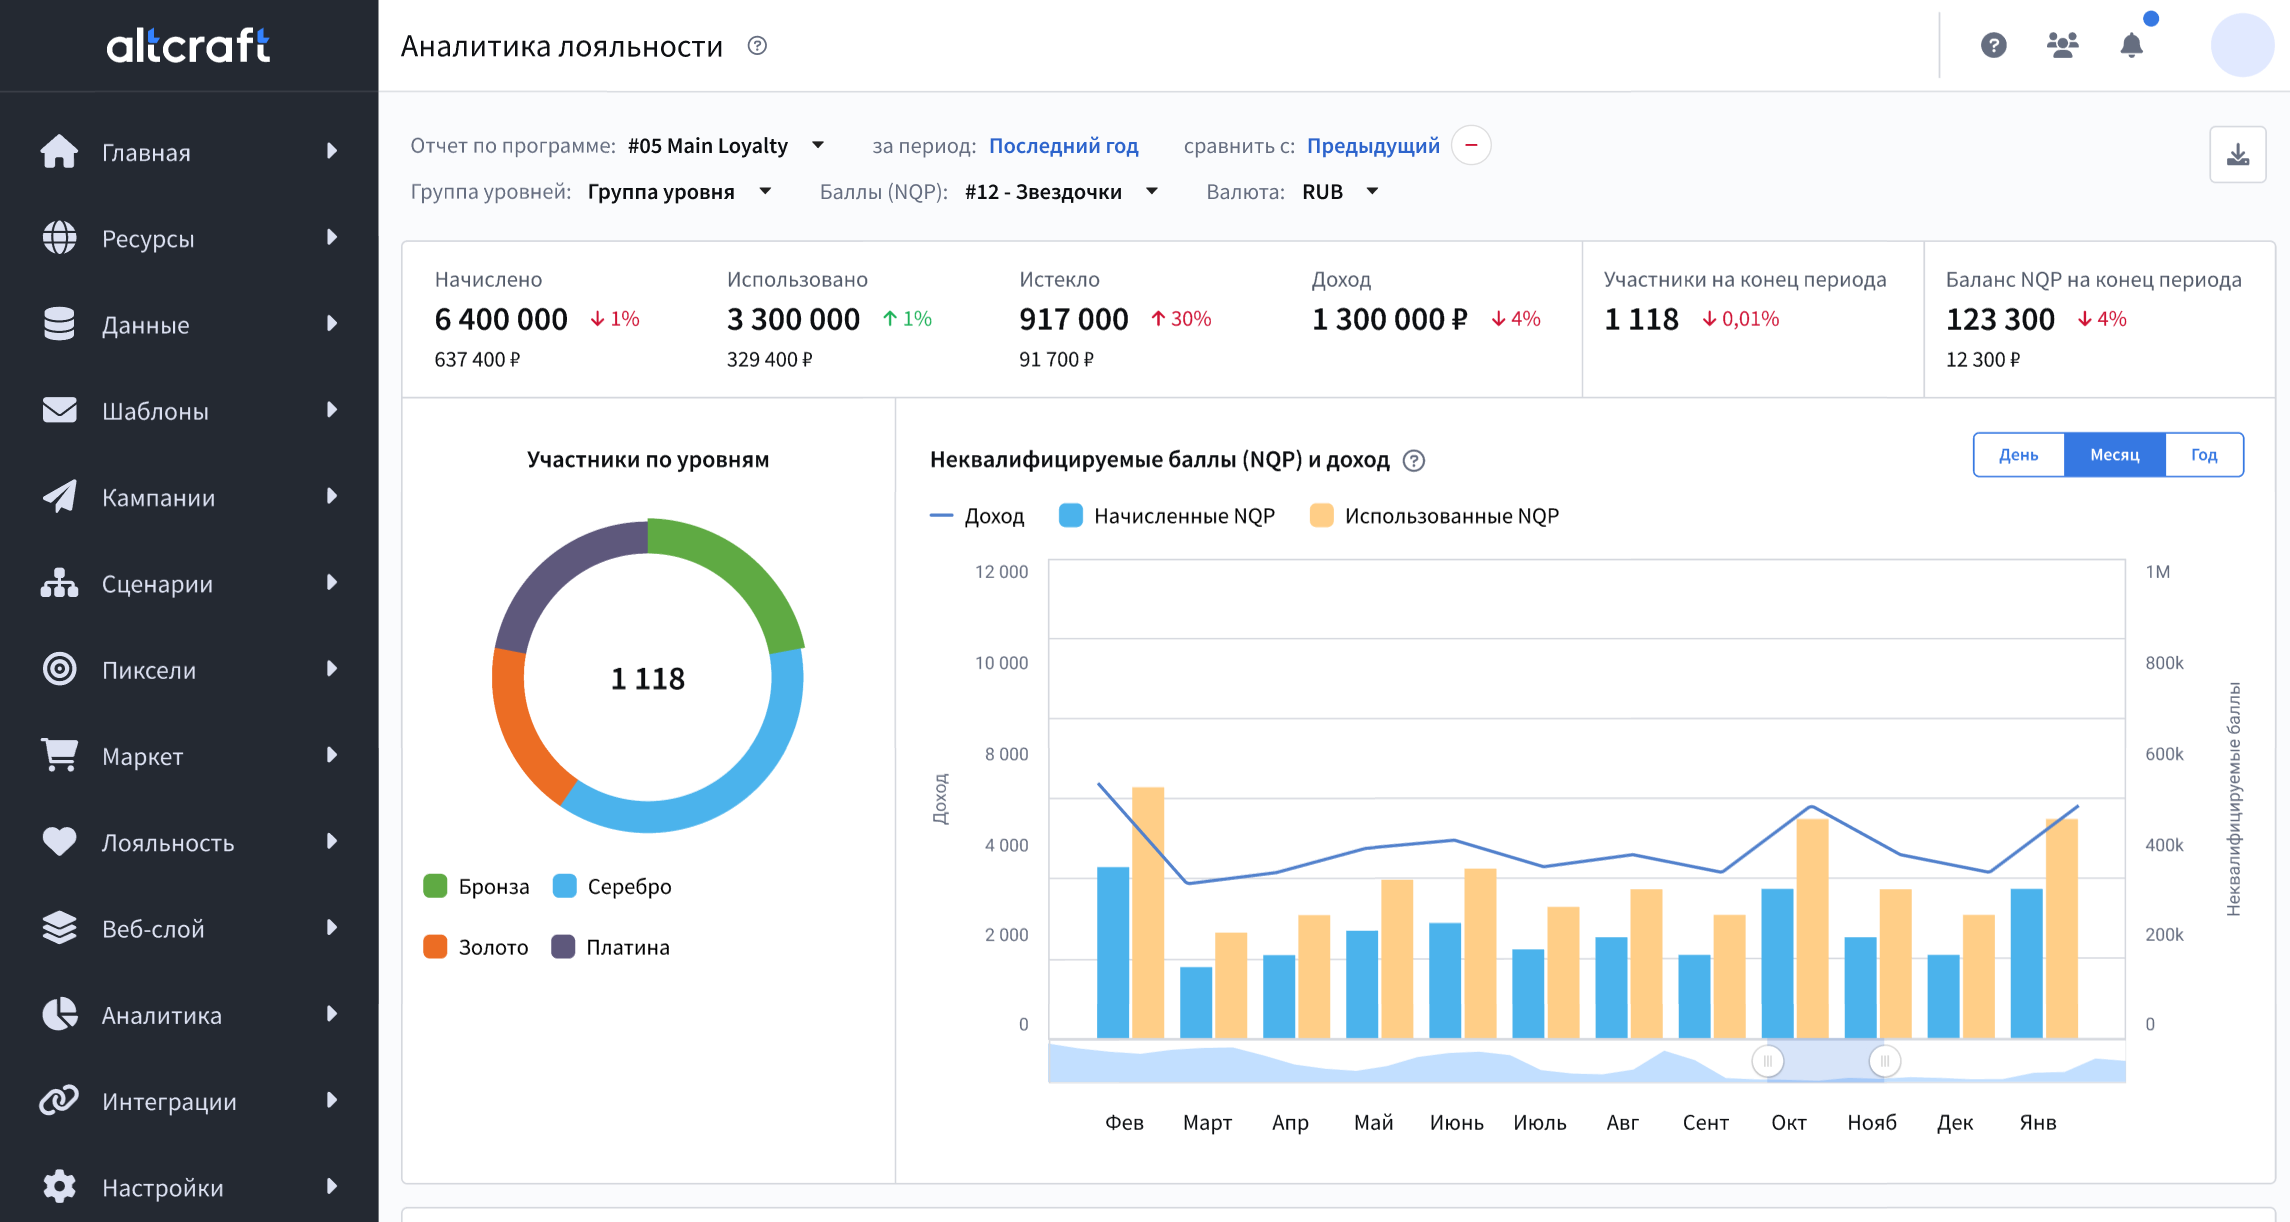The height and width of the screenshot is (1222, 2290).
Task: Open help question mark icon in header
Action: coord(1993,45)
